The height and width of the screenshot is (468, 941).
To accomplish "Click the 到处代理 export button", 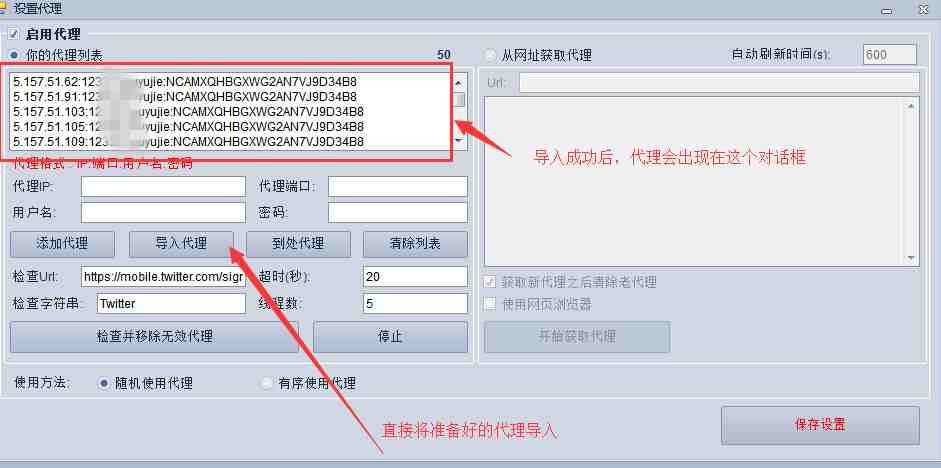I will click(x=298, y=244).
